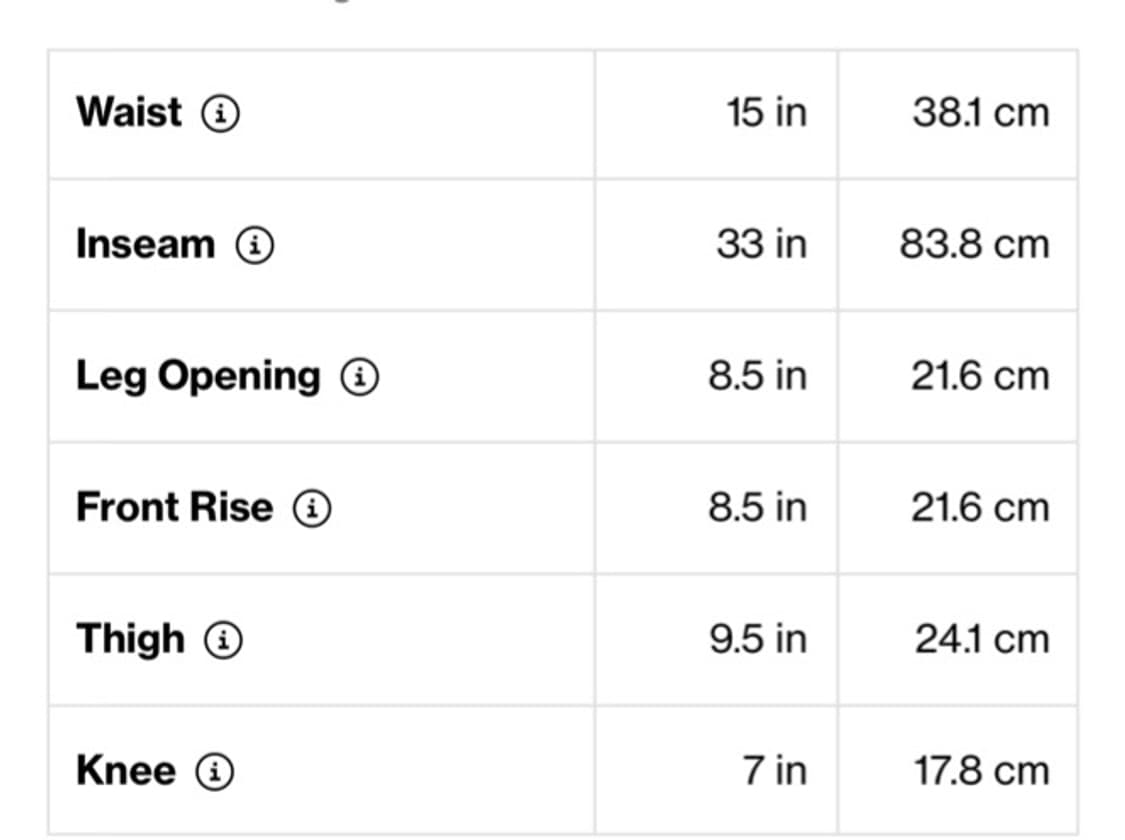1125x840 pixels.
Task: Select the 24.1 cm thigh measurement
Action: pos(982,640)
